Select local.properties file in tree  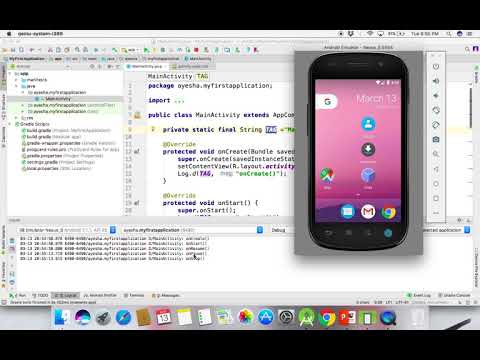point(56,168)
